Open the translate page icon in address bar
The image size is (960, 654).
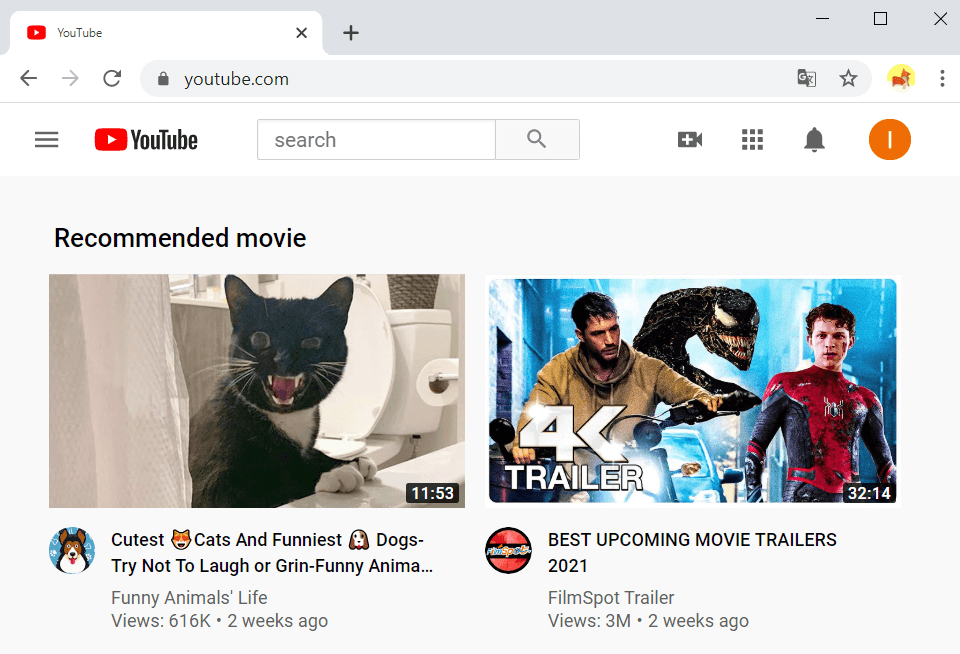pyautogui.click(x=806, y=78)
